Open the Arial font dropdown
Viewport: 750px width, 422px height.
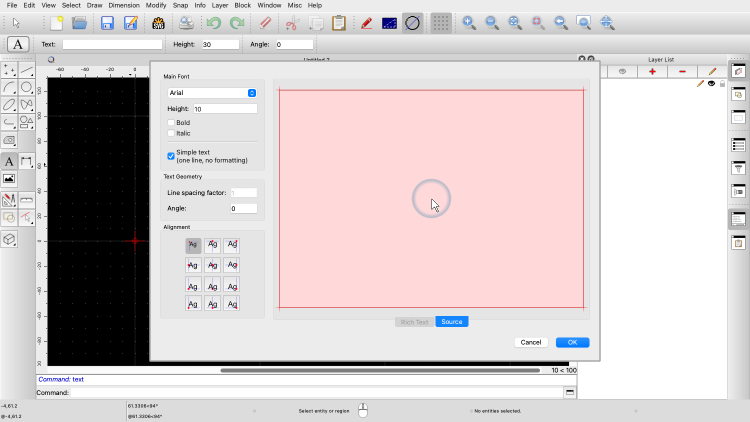pyautogui.click(x=212, y=92)
